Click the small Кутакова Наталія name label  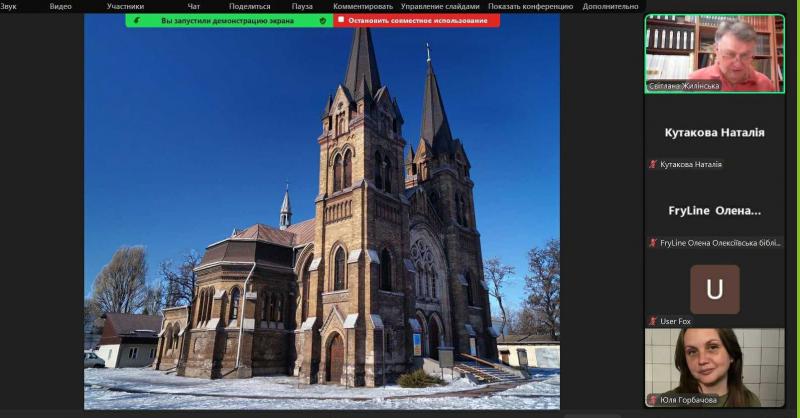point(691,164)
